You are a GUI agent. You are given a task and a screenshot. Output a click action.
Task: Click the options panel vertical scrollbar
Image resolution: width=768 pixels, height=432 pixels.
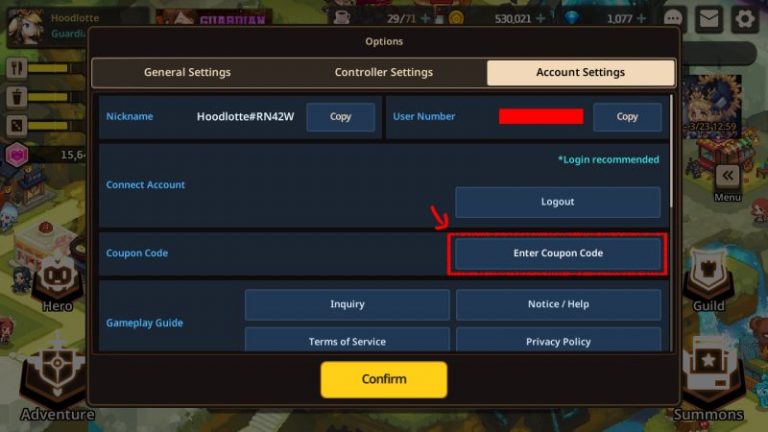[x=671, y=151]
